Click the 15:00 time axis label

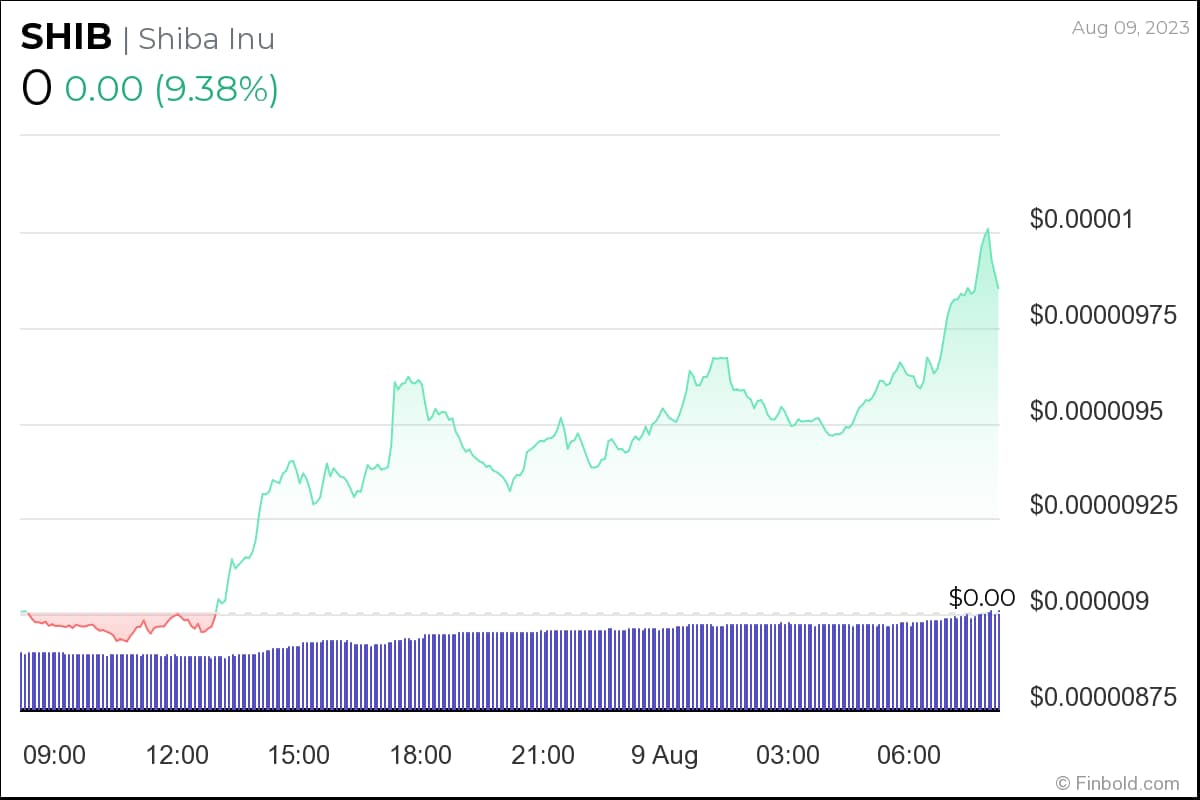click(x=299, y=754)
